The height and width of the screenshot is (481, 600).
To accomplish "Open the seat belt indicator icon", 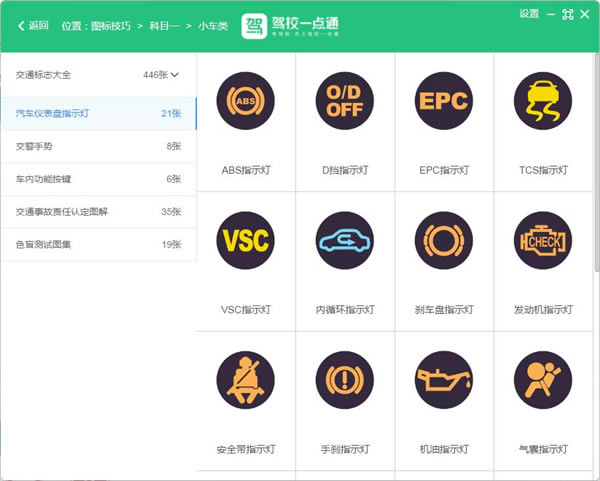I will coord(246,381).
